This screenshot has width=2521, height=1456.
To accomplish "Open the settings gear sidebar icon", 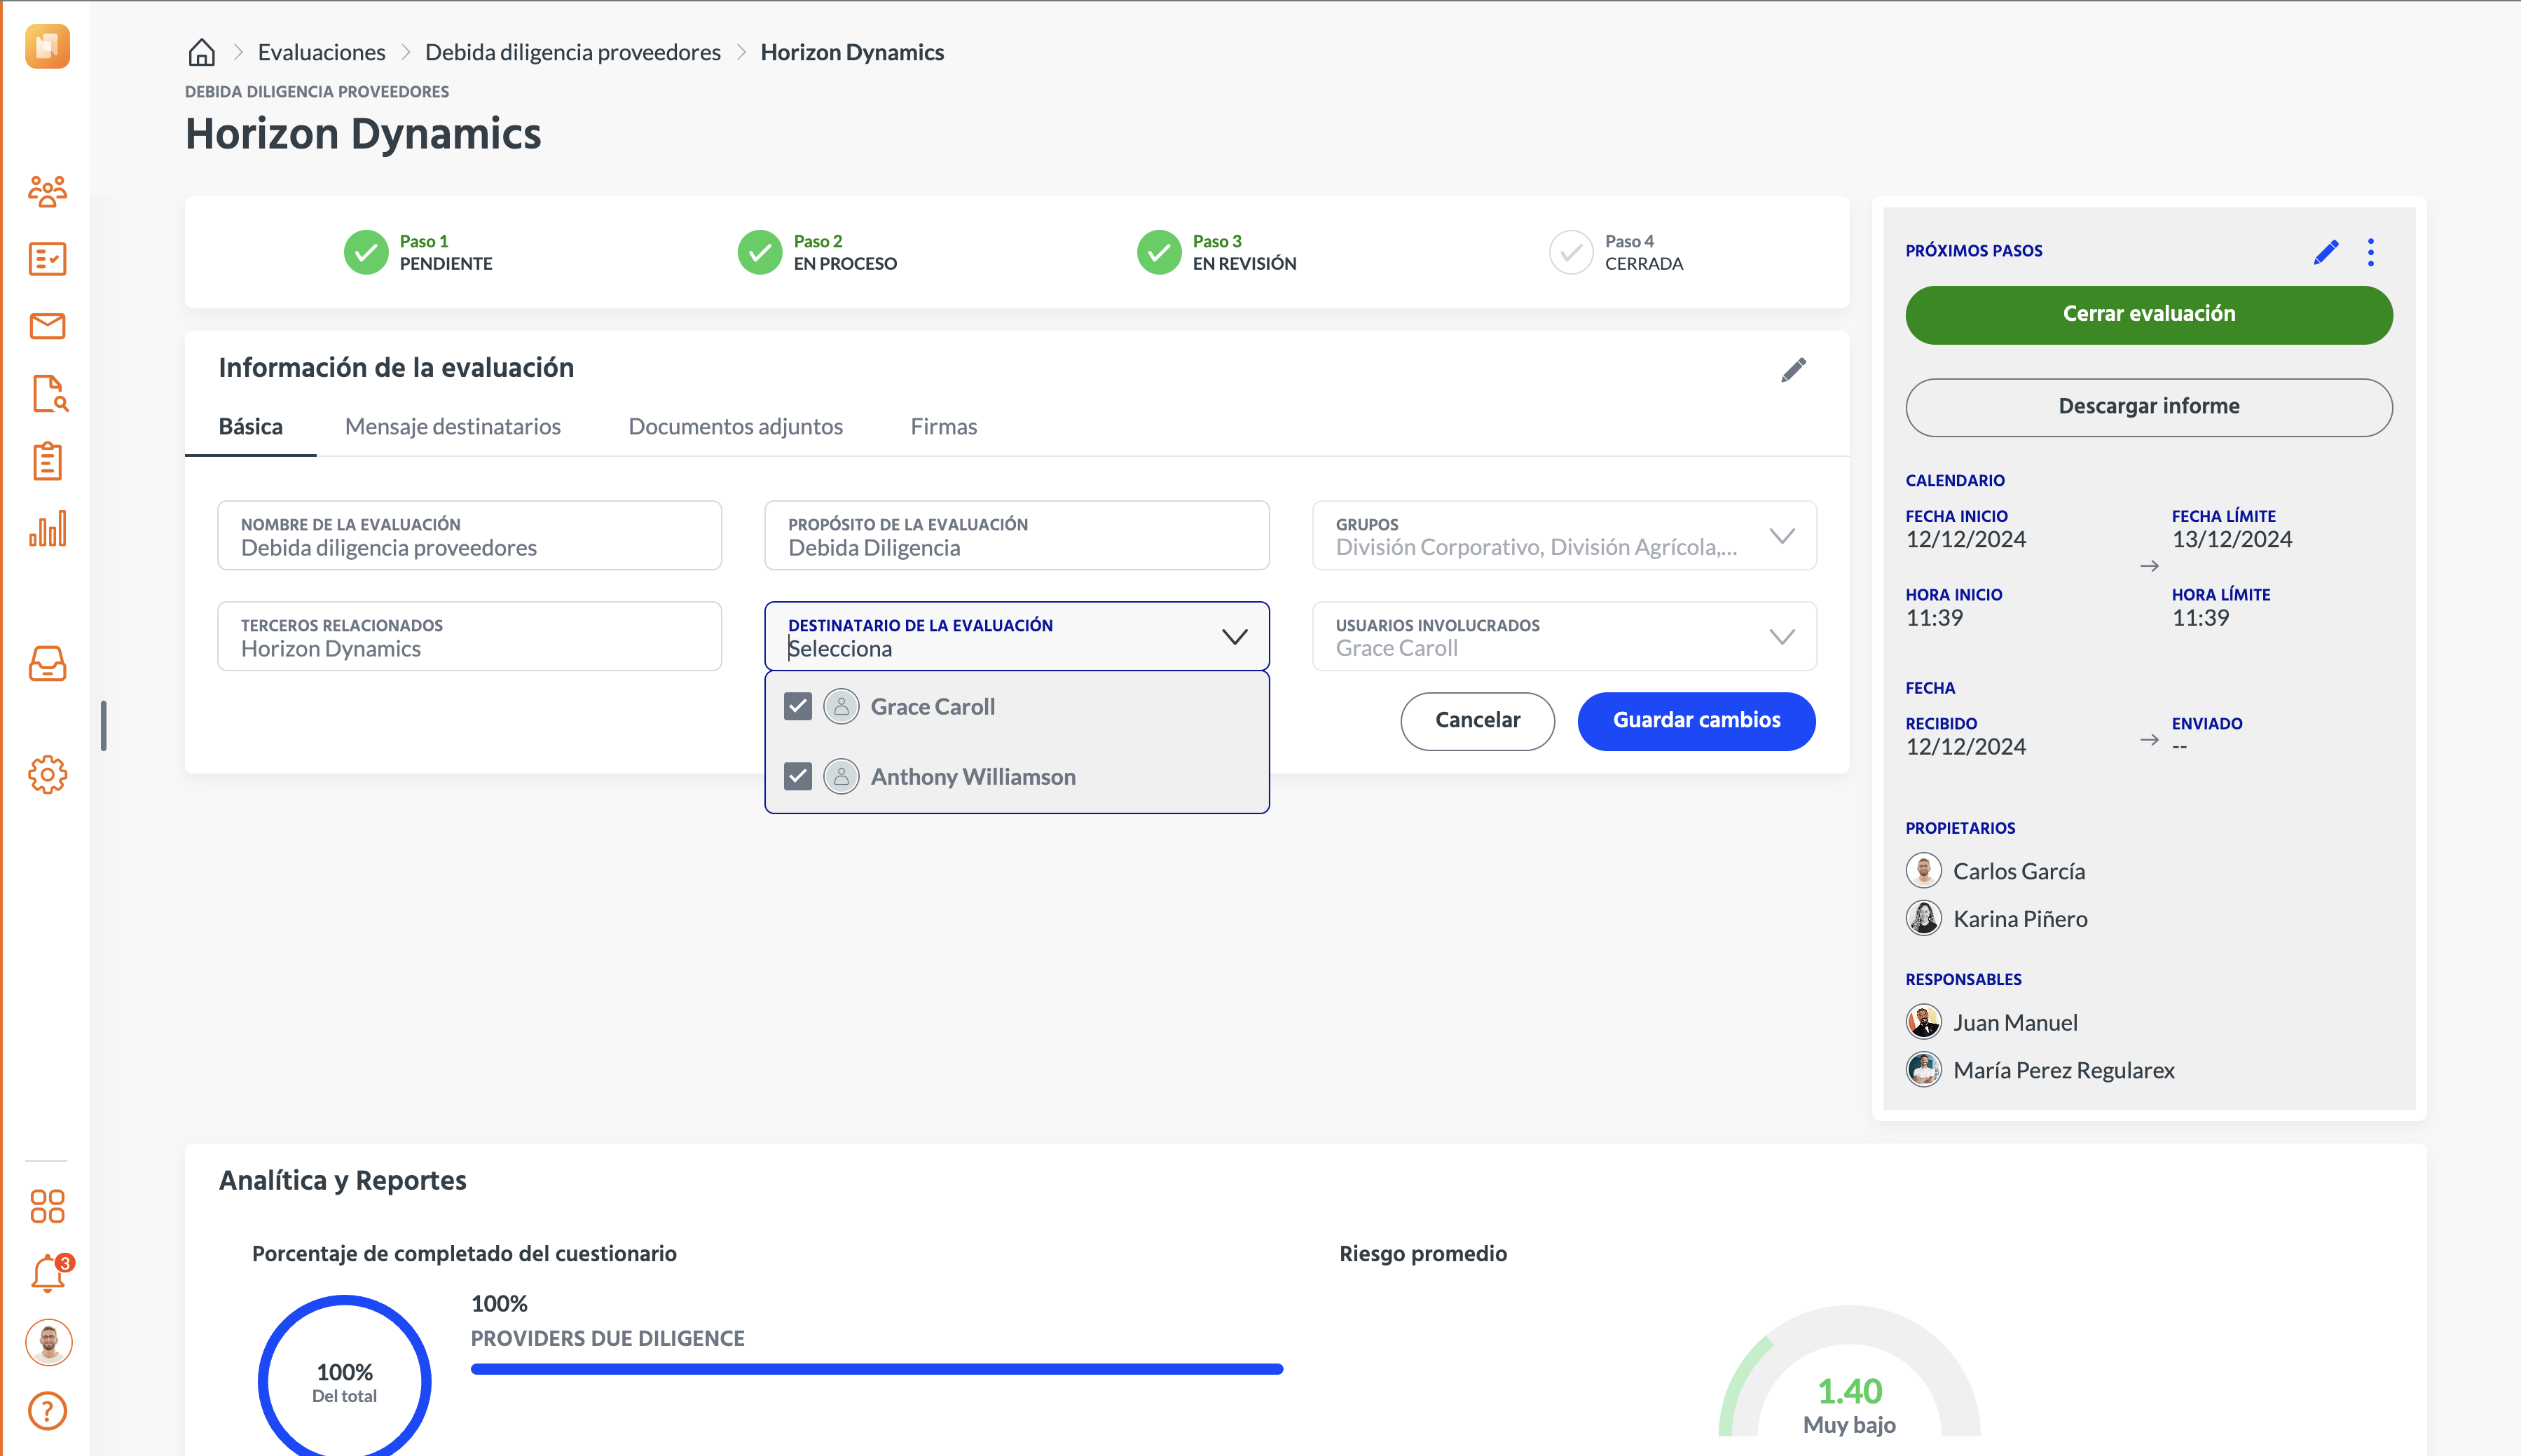I will (47, 775).
